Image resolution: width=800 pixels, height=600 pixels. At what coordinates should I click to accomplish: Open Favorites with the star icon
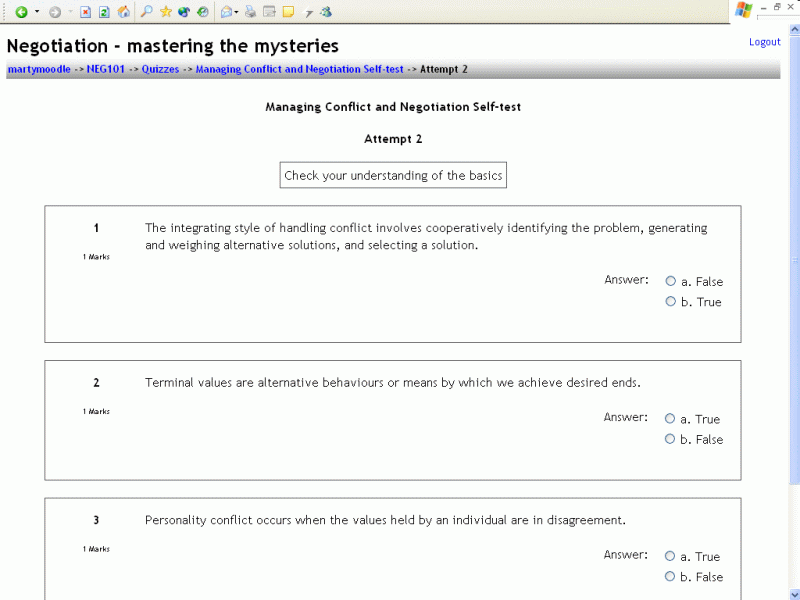click(166, 12)
